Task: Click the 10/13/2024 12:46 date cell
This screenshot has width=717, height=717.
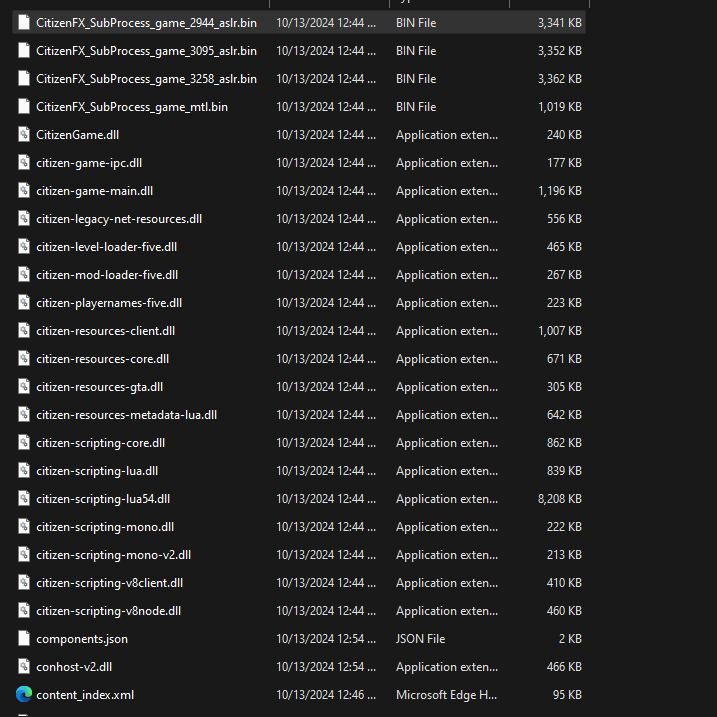Action: point(326,695)
